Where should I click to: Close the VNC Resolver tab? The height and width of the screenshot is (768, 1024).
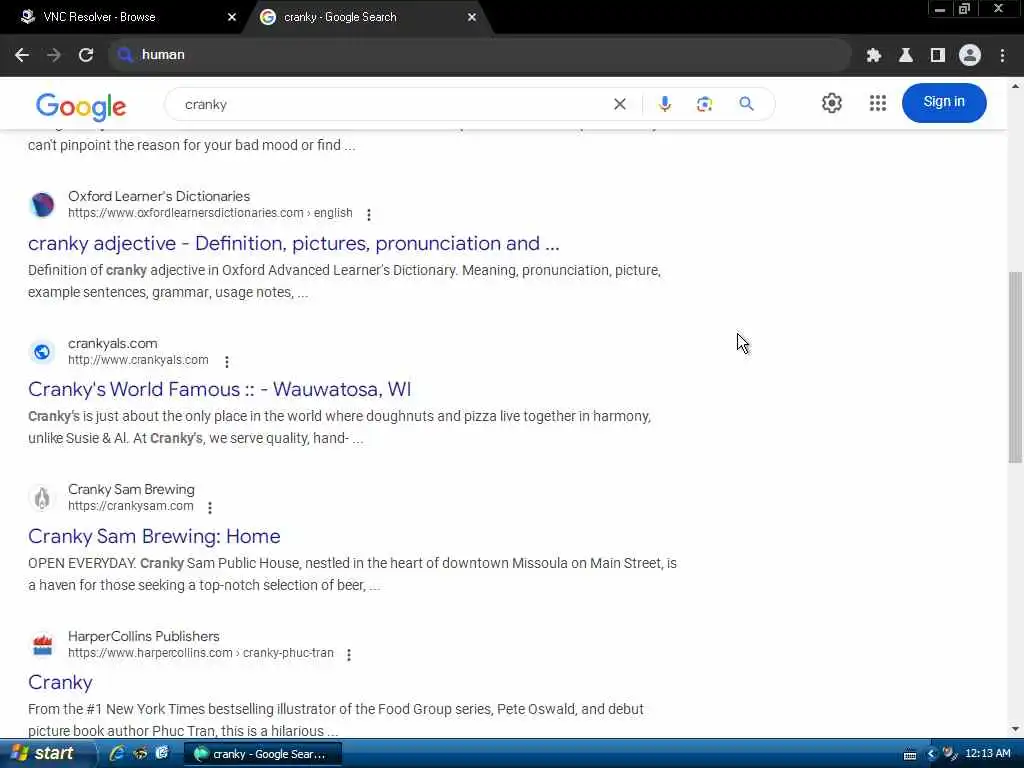(232, 17)
